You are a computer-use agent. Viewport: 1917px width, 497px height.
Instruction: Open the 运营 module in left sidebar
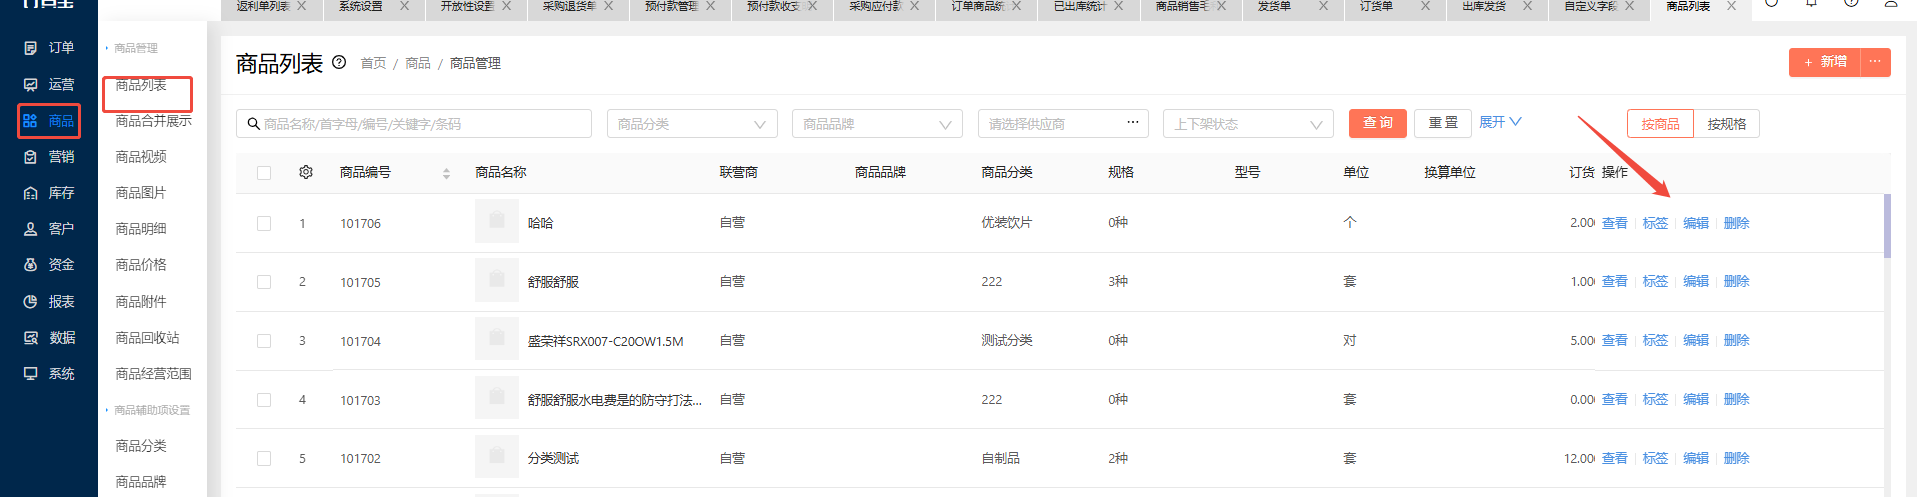pos(49,85)
